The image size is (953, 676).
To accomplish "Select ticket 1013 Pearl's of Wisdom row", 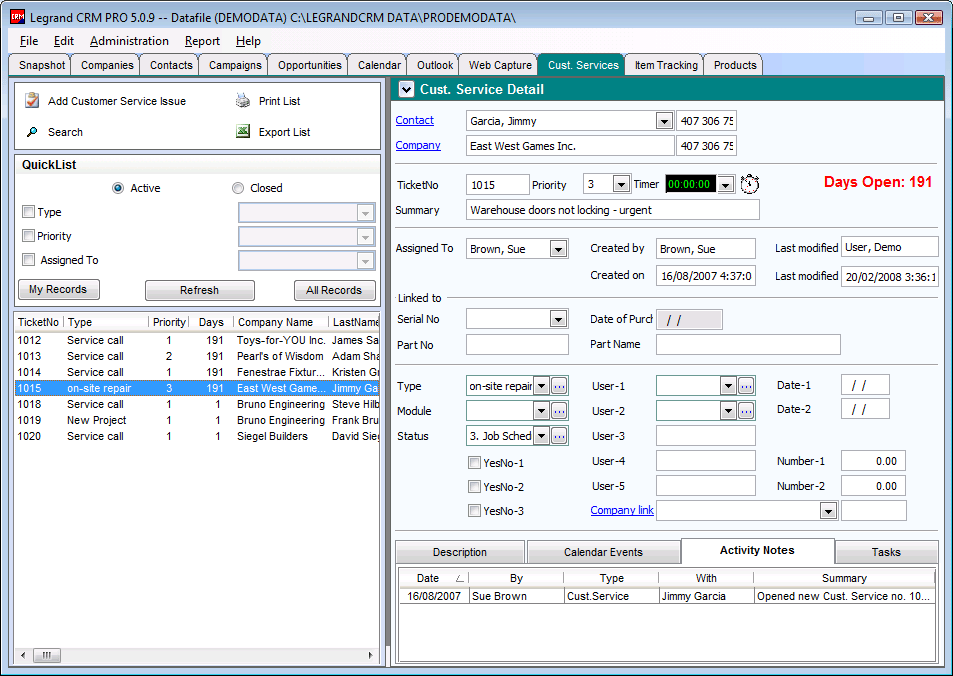I will click(x=197, y=356).
